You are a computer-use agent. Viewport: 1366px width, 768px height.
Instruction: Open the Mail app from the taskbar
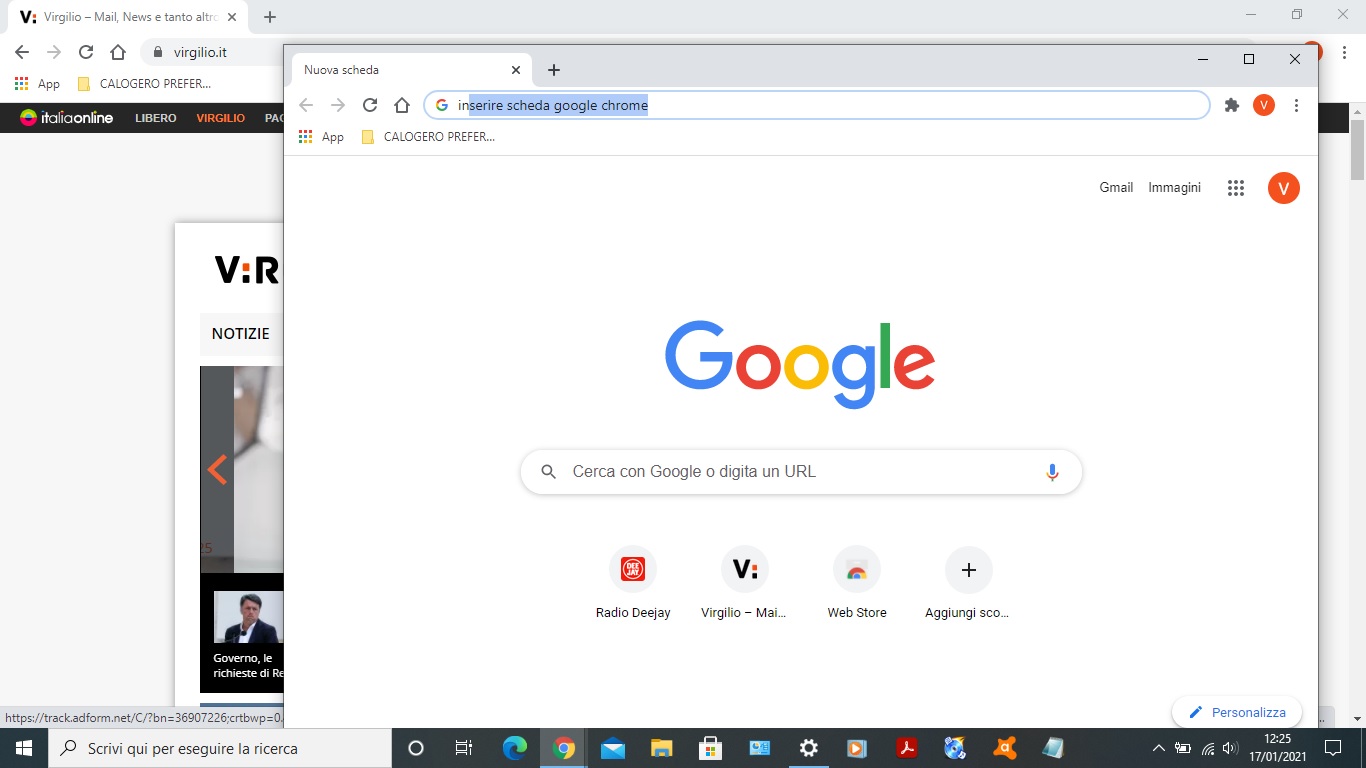click(612, 748)
